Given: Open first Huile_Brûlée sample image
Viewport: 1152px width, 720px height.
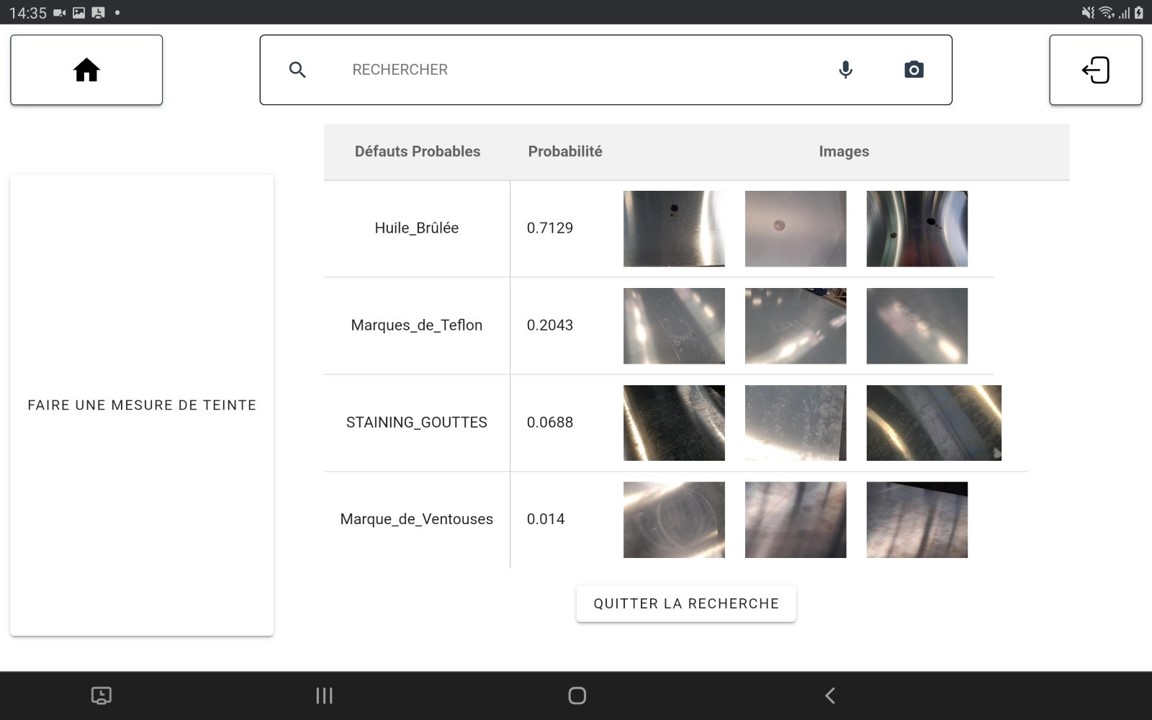Looking at the screenshot, I should pos(674,229).
